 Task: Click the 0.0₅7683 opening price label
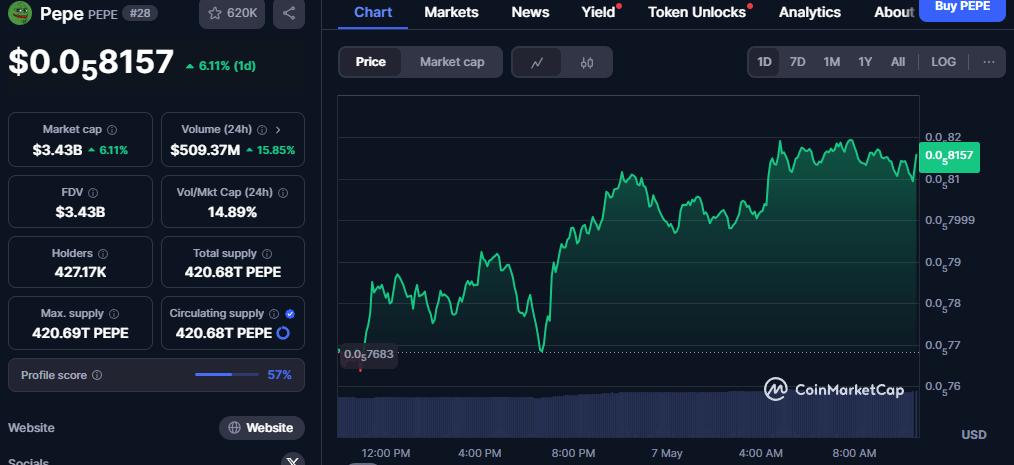point(368,354)
